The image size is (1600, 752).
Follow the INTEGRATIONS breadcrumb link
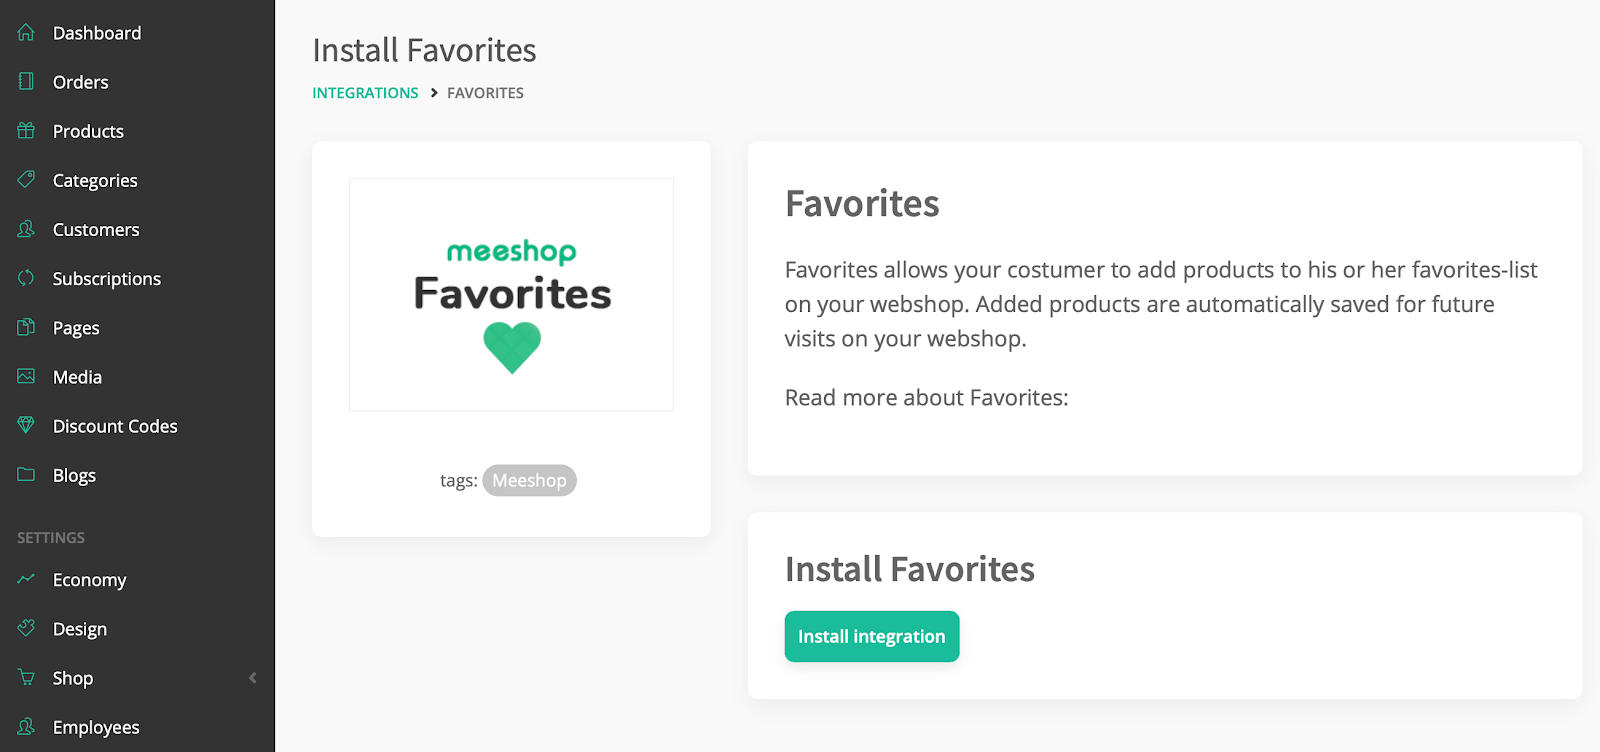[365, 93]
